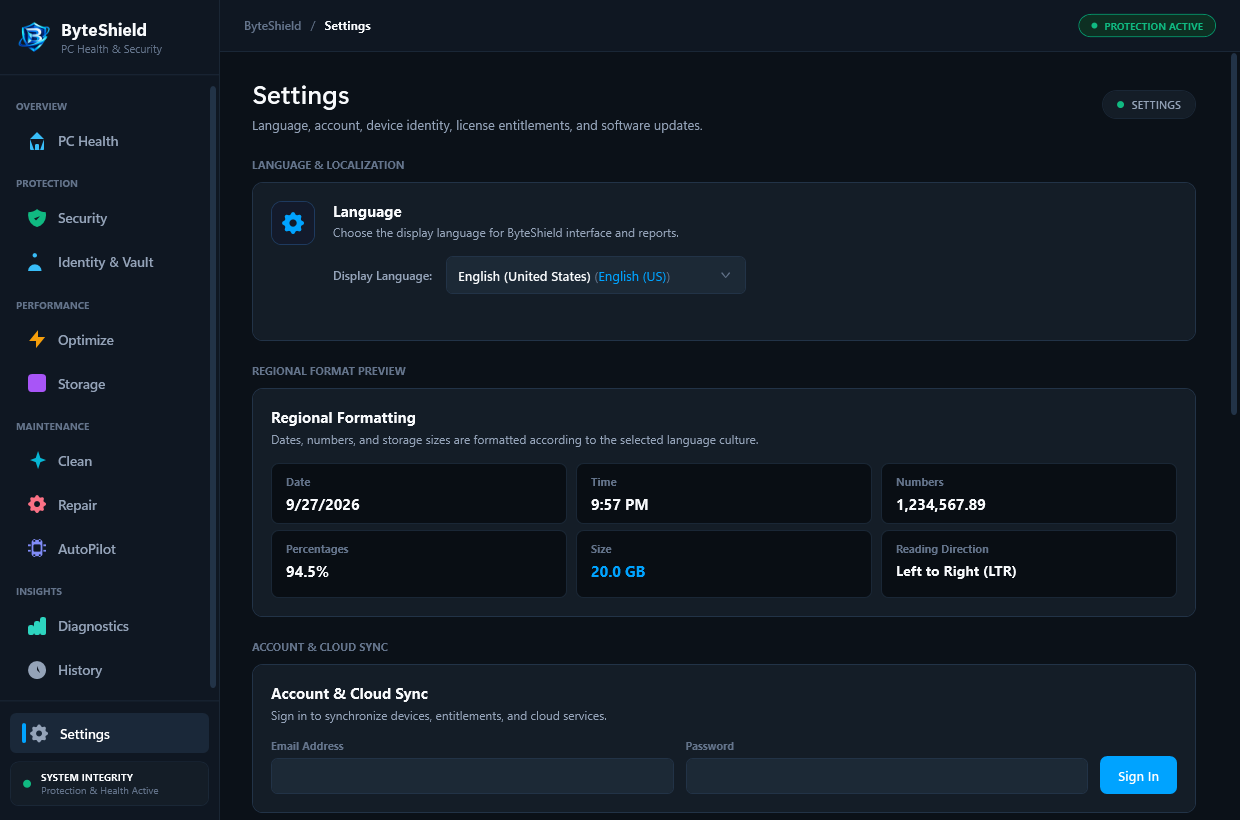The height and width of the screenshot is (820, 1240).
Task: Open the AutoPilot section
Action: click(109, 549)
